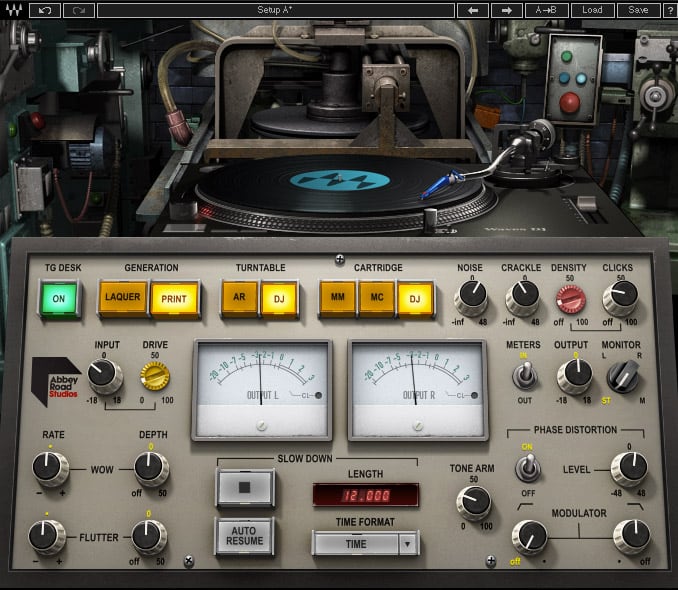Go to next preset with right arrow
Screen dimensions: 678x590
click(506, 10)
